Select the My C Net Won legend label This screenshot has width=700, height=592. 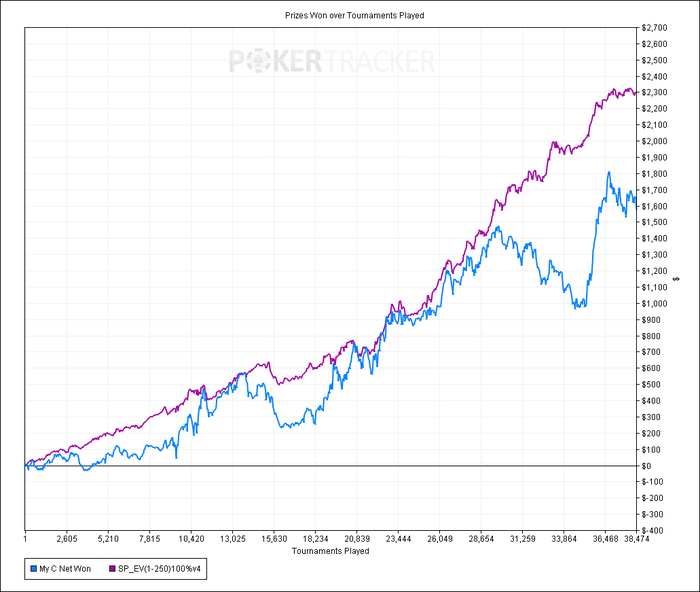(x=65, y=569)
